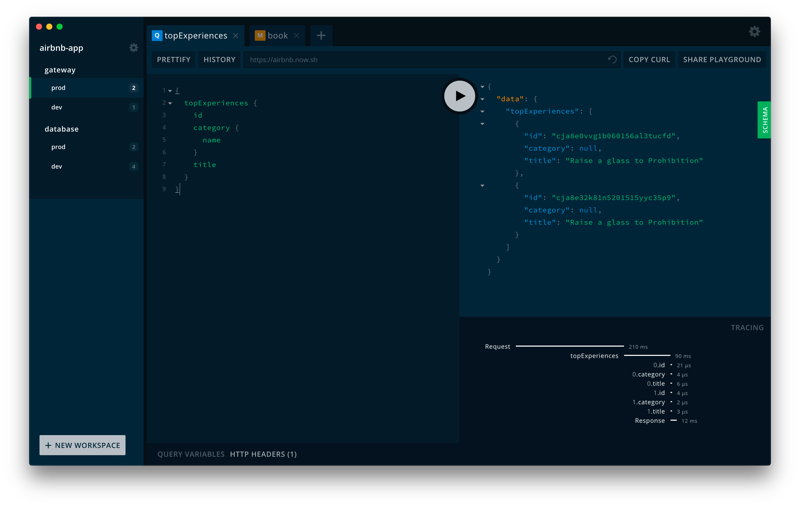This screenshot has width=800, height=507.
Task: Click the badge count on database dev
Action: pos(134,166)
